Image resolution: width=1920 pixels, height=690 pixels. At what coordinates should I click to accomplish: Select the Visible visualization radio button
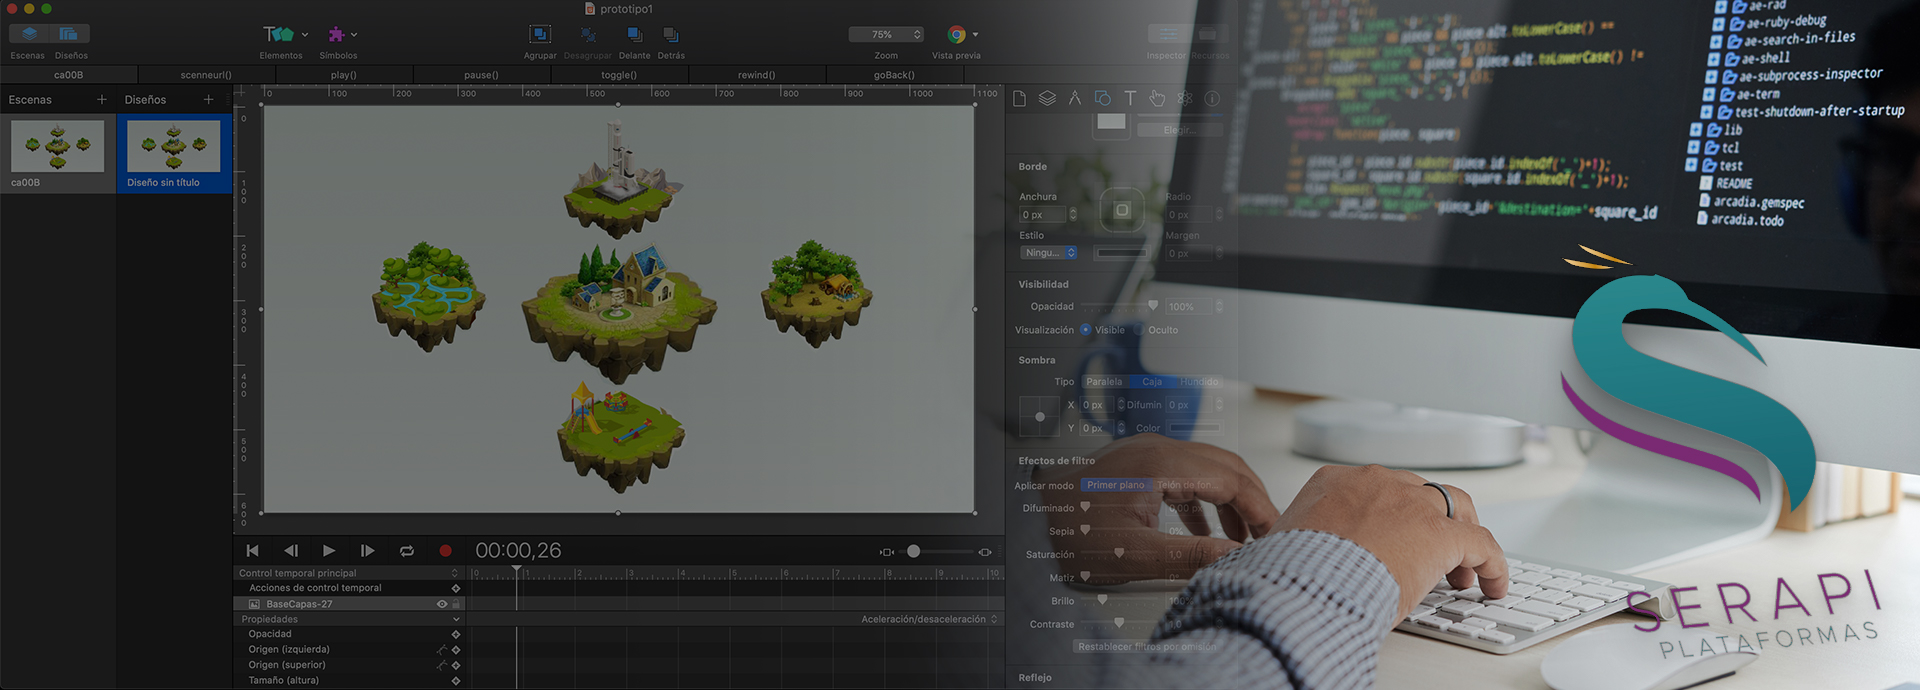[1085, 330]
